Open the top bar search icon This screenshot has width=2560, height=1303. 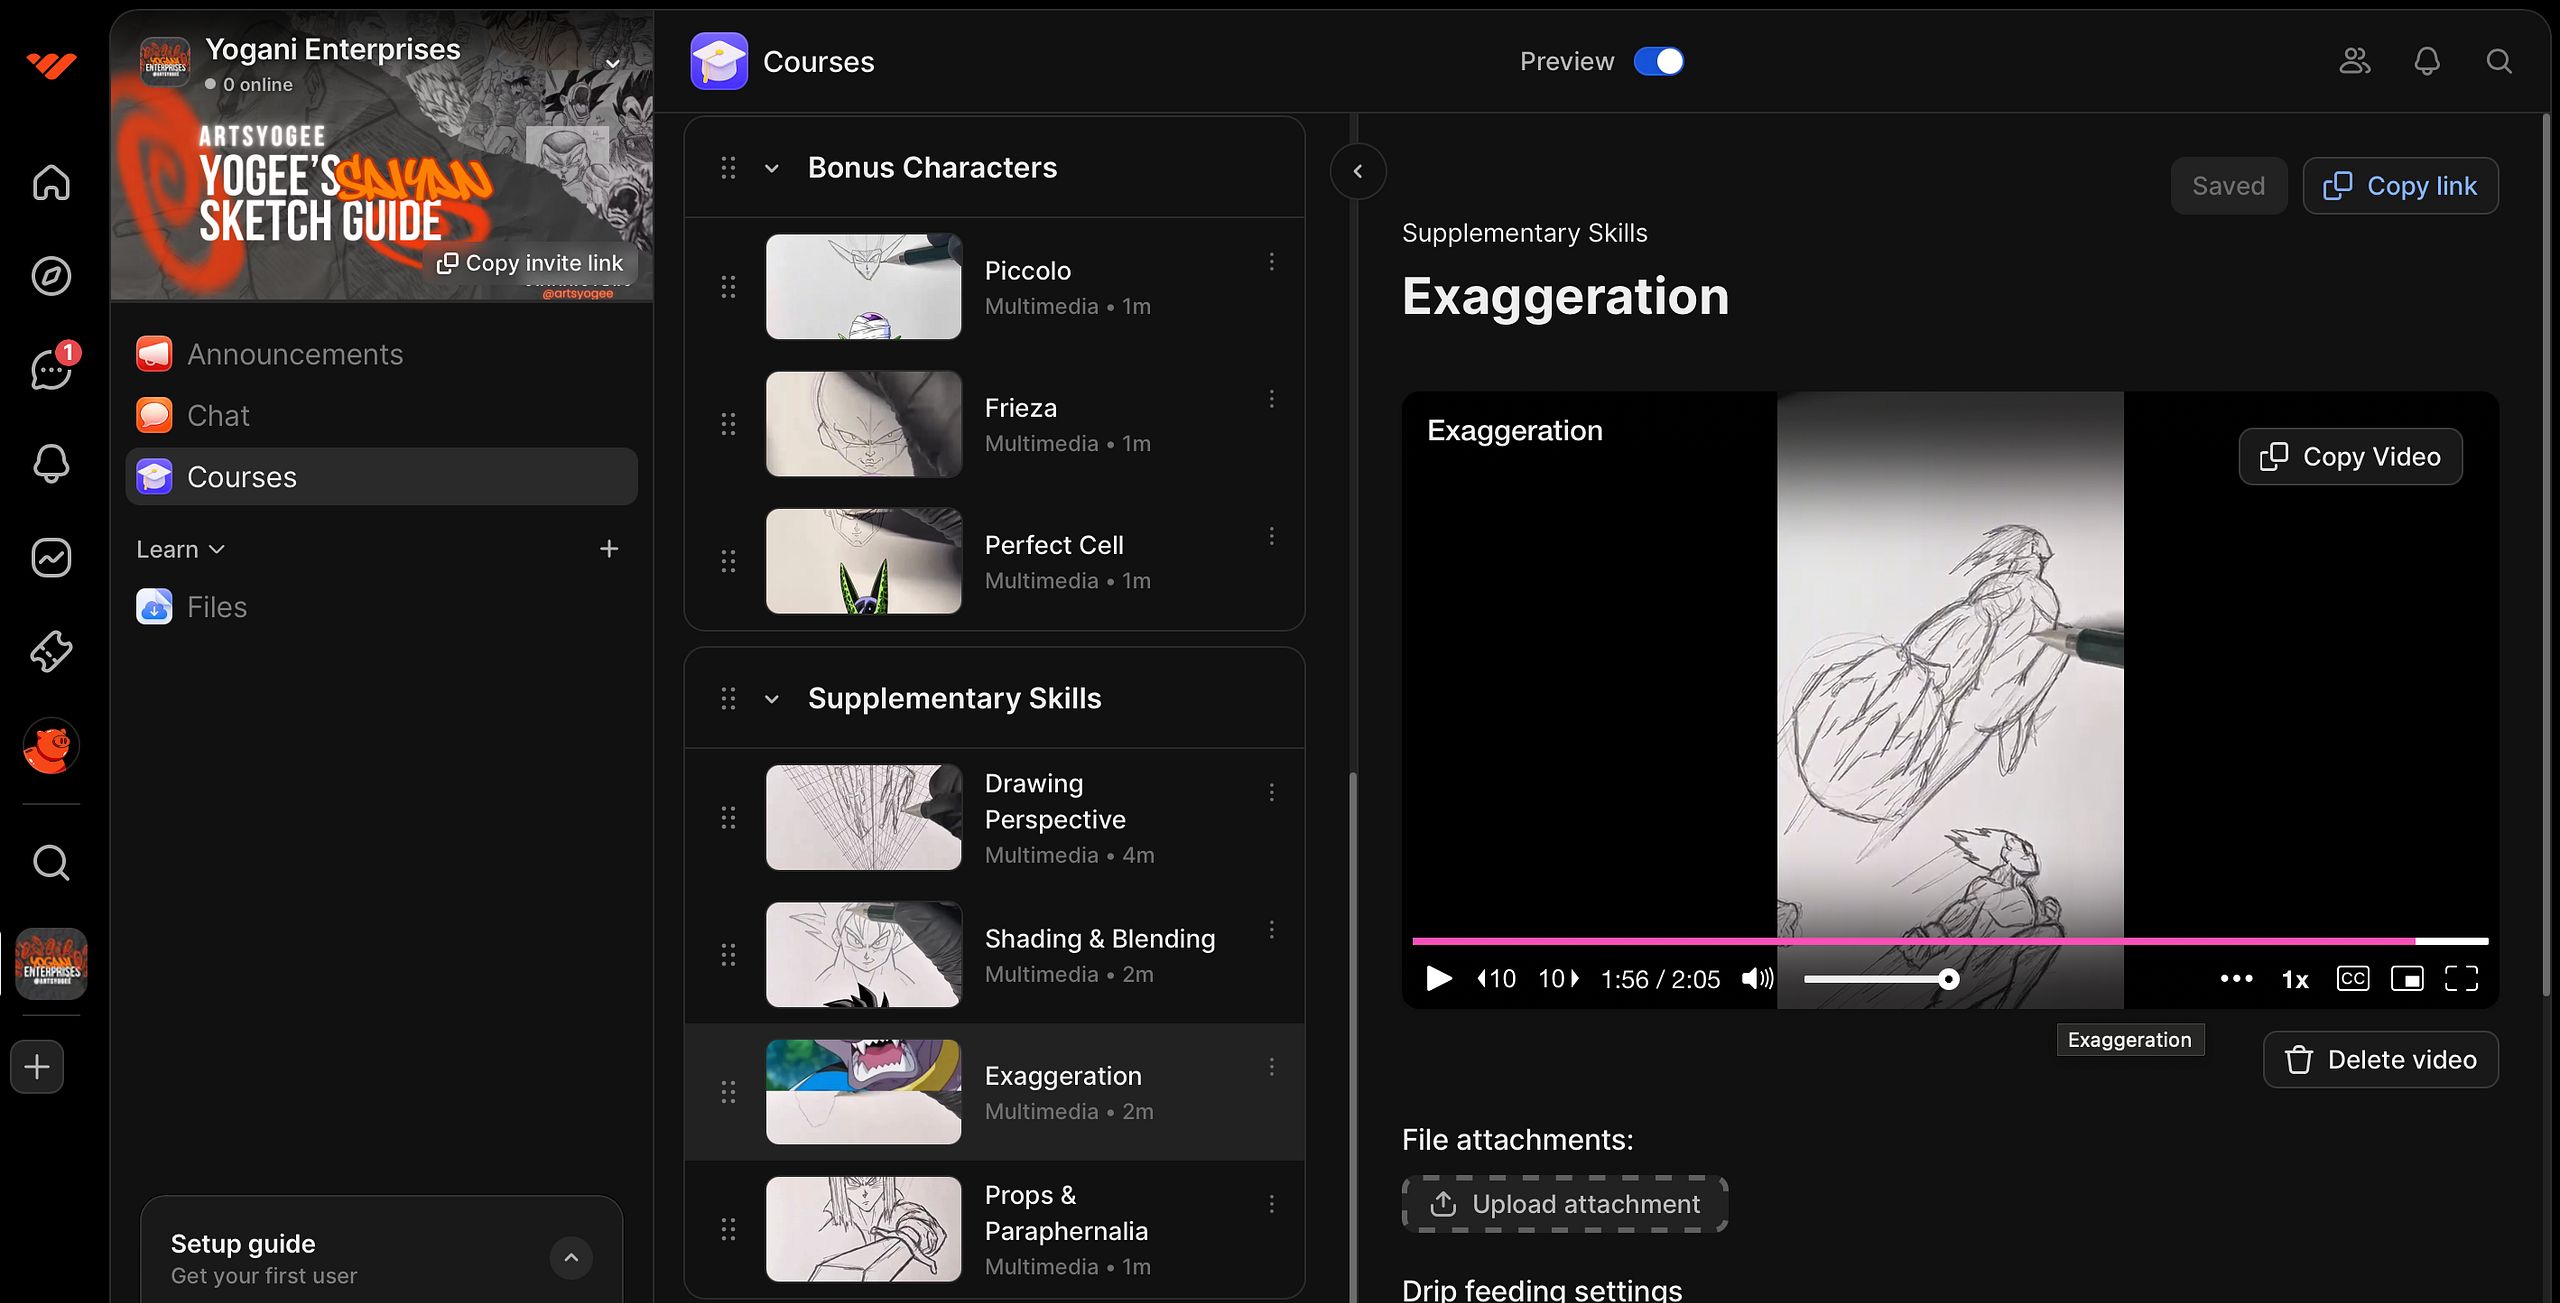(x=2499, y=62)
